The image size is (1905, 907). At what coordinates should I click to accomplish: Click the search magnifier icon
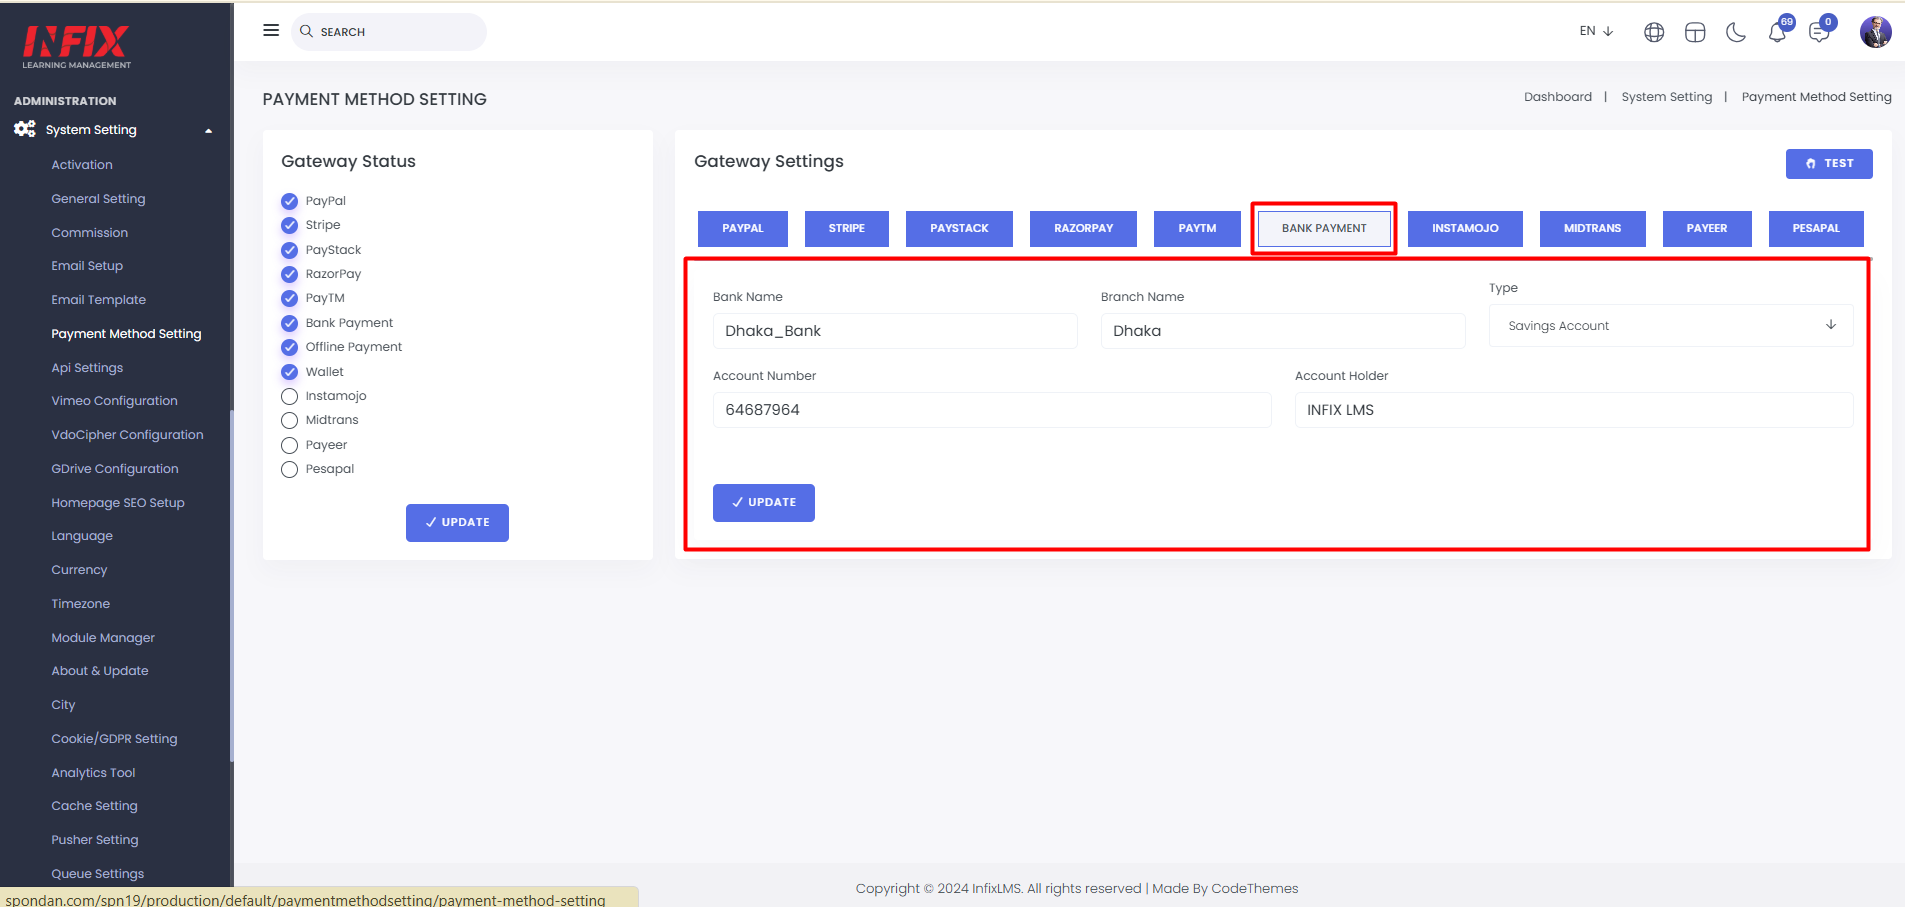point(307,31)
